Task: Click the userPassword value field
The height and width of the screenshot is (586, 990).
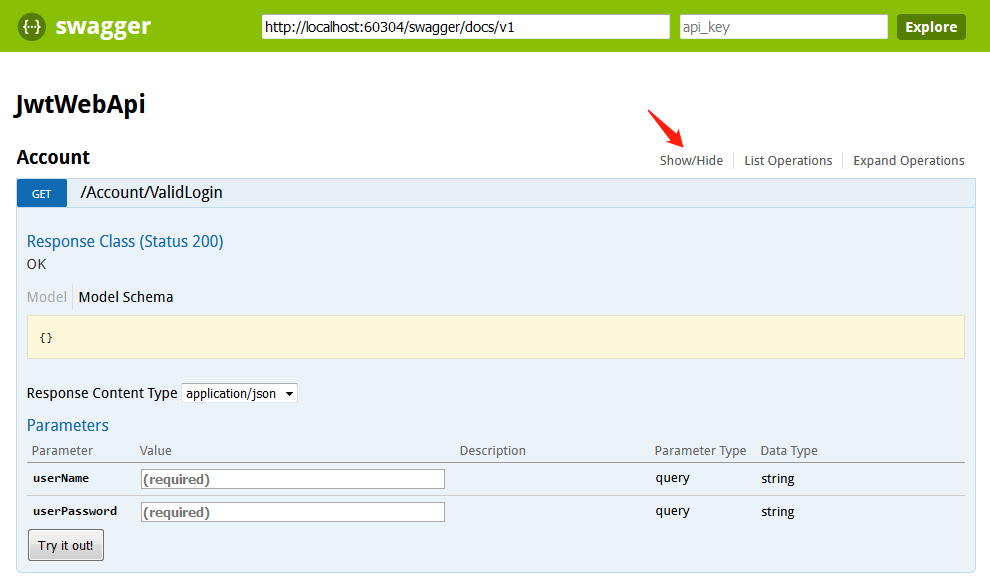Action: [x=293, y=512]
